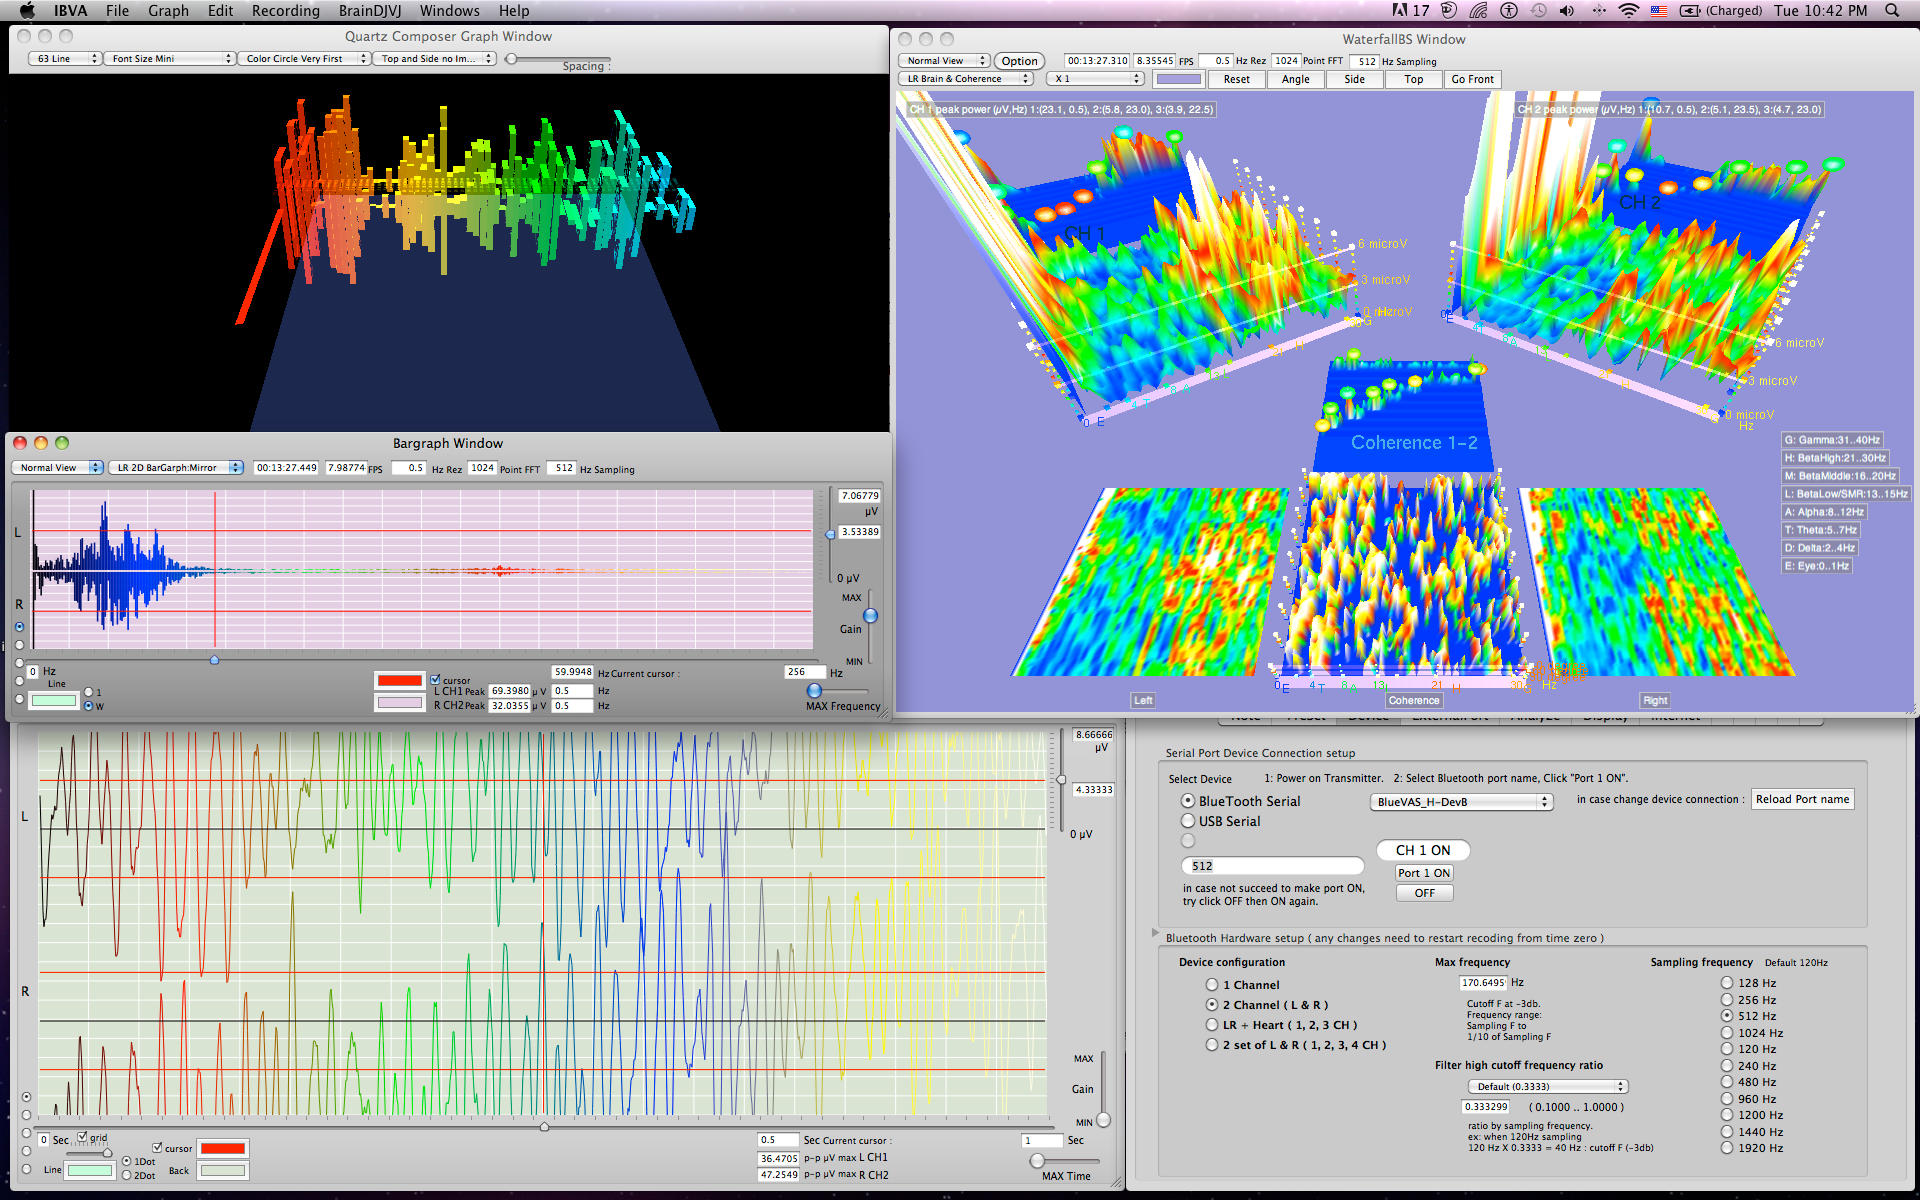Choose 1024 Hz sampling frequency
This screenshot has width=1920, height=1200.
click(x=1727, y=1033)
